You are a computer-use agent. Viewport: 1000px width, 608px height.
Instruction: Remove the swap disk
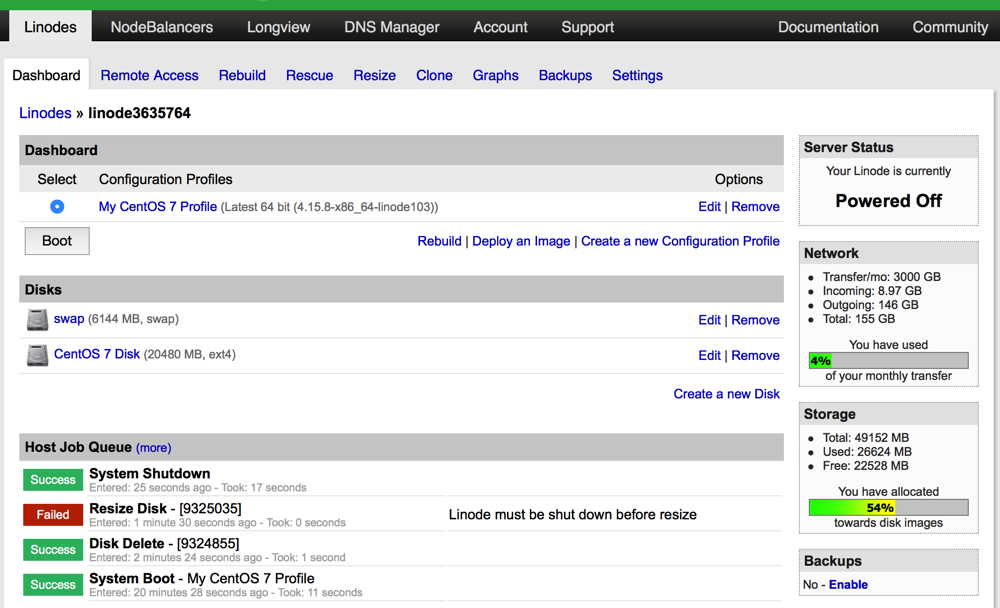click(x=755, y=320)
